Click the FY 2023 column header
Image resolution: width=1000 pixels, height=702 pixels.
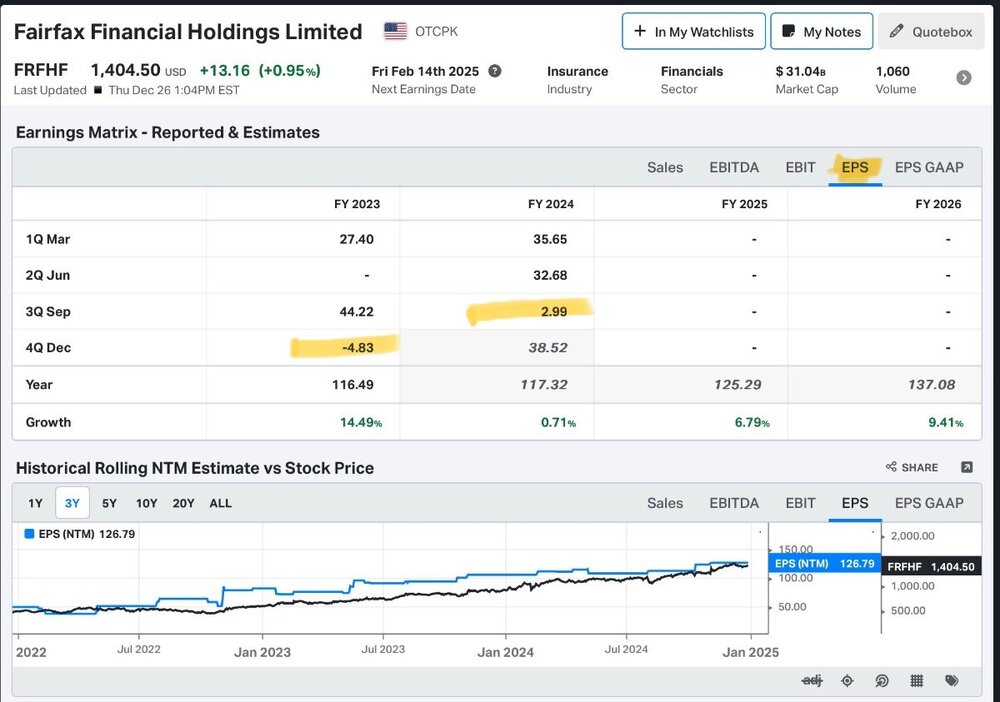pyautogui.click(x=357, y=204)
